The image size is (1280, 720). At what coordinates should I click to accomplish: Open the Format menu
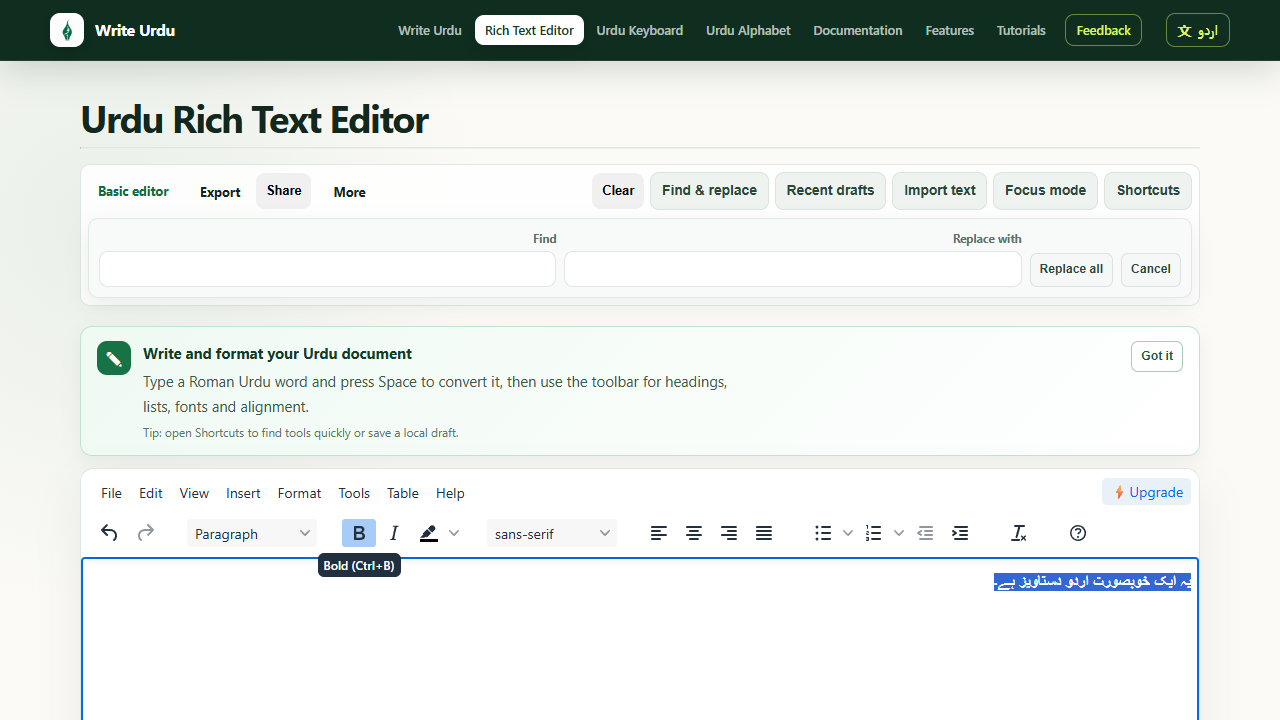coord(299,493)
